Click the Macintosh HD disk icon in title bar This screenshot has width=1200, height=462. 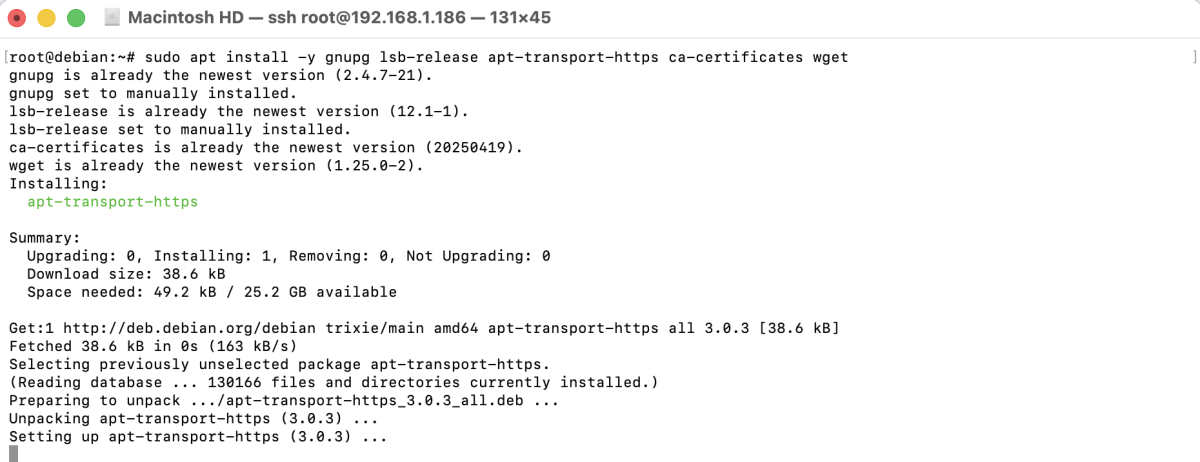[x=112, y=19]
